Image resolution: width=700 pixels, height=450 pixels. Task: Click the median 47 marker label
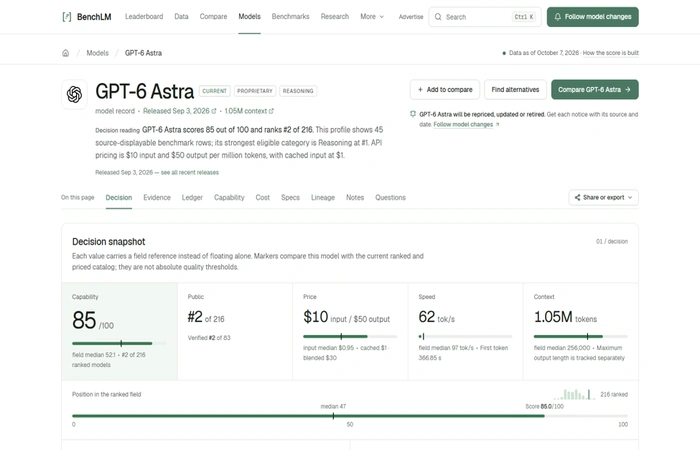click(x=333, y=406)
